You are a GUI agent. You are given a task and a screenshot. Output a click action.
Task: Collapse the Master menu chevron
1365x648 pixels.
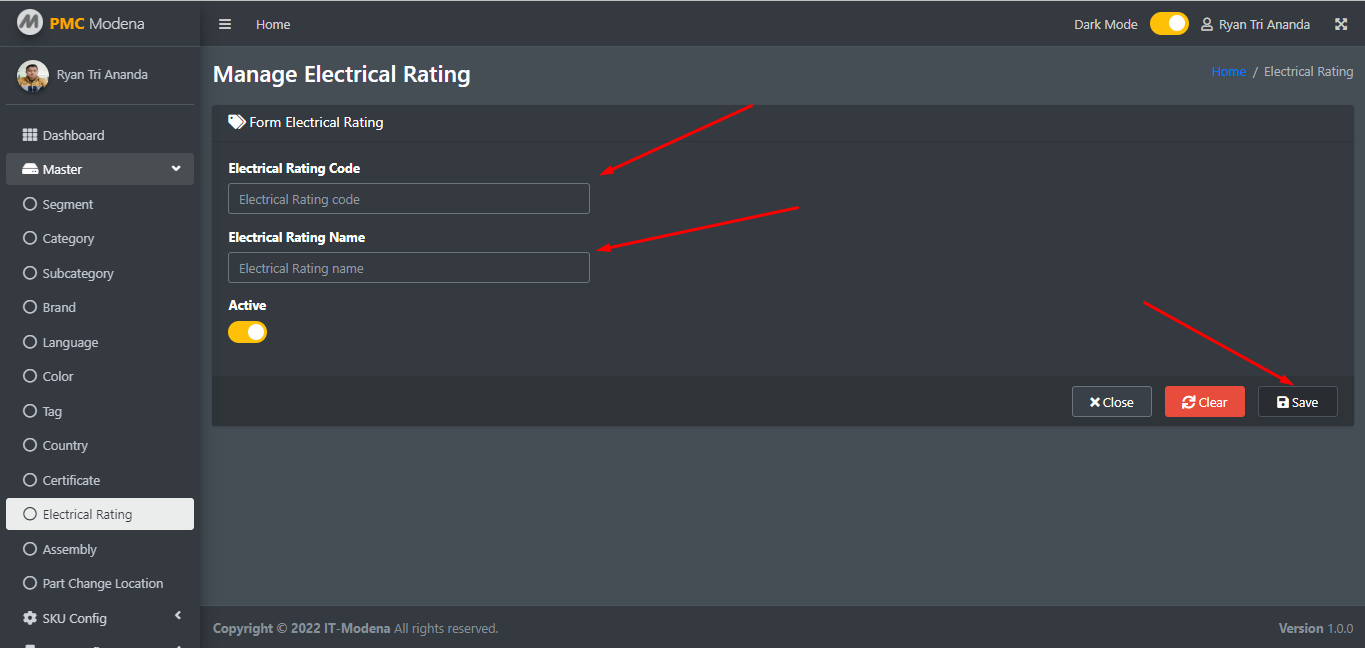coord(176,169)
